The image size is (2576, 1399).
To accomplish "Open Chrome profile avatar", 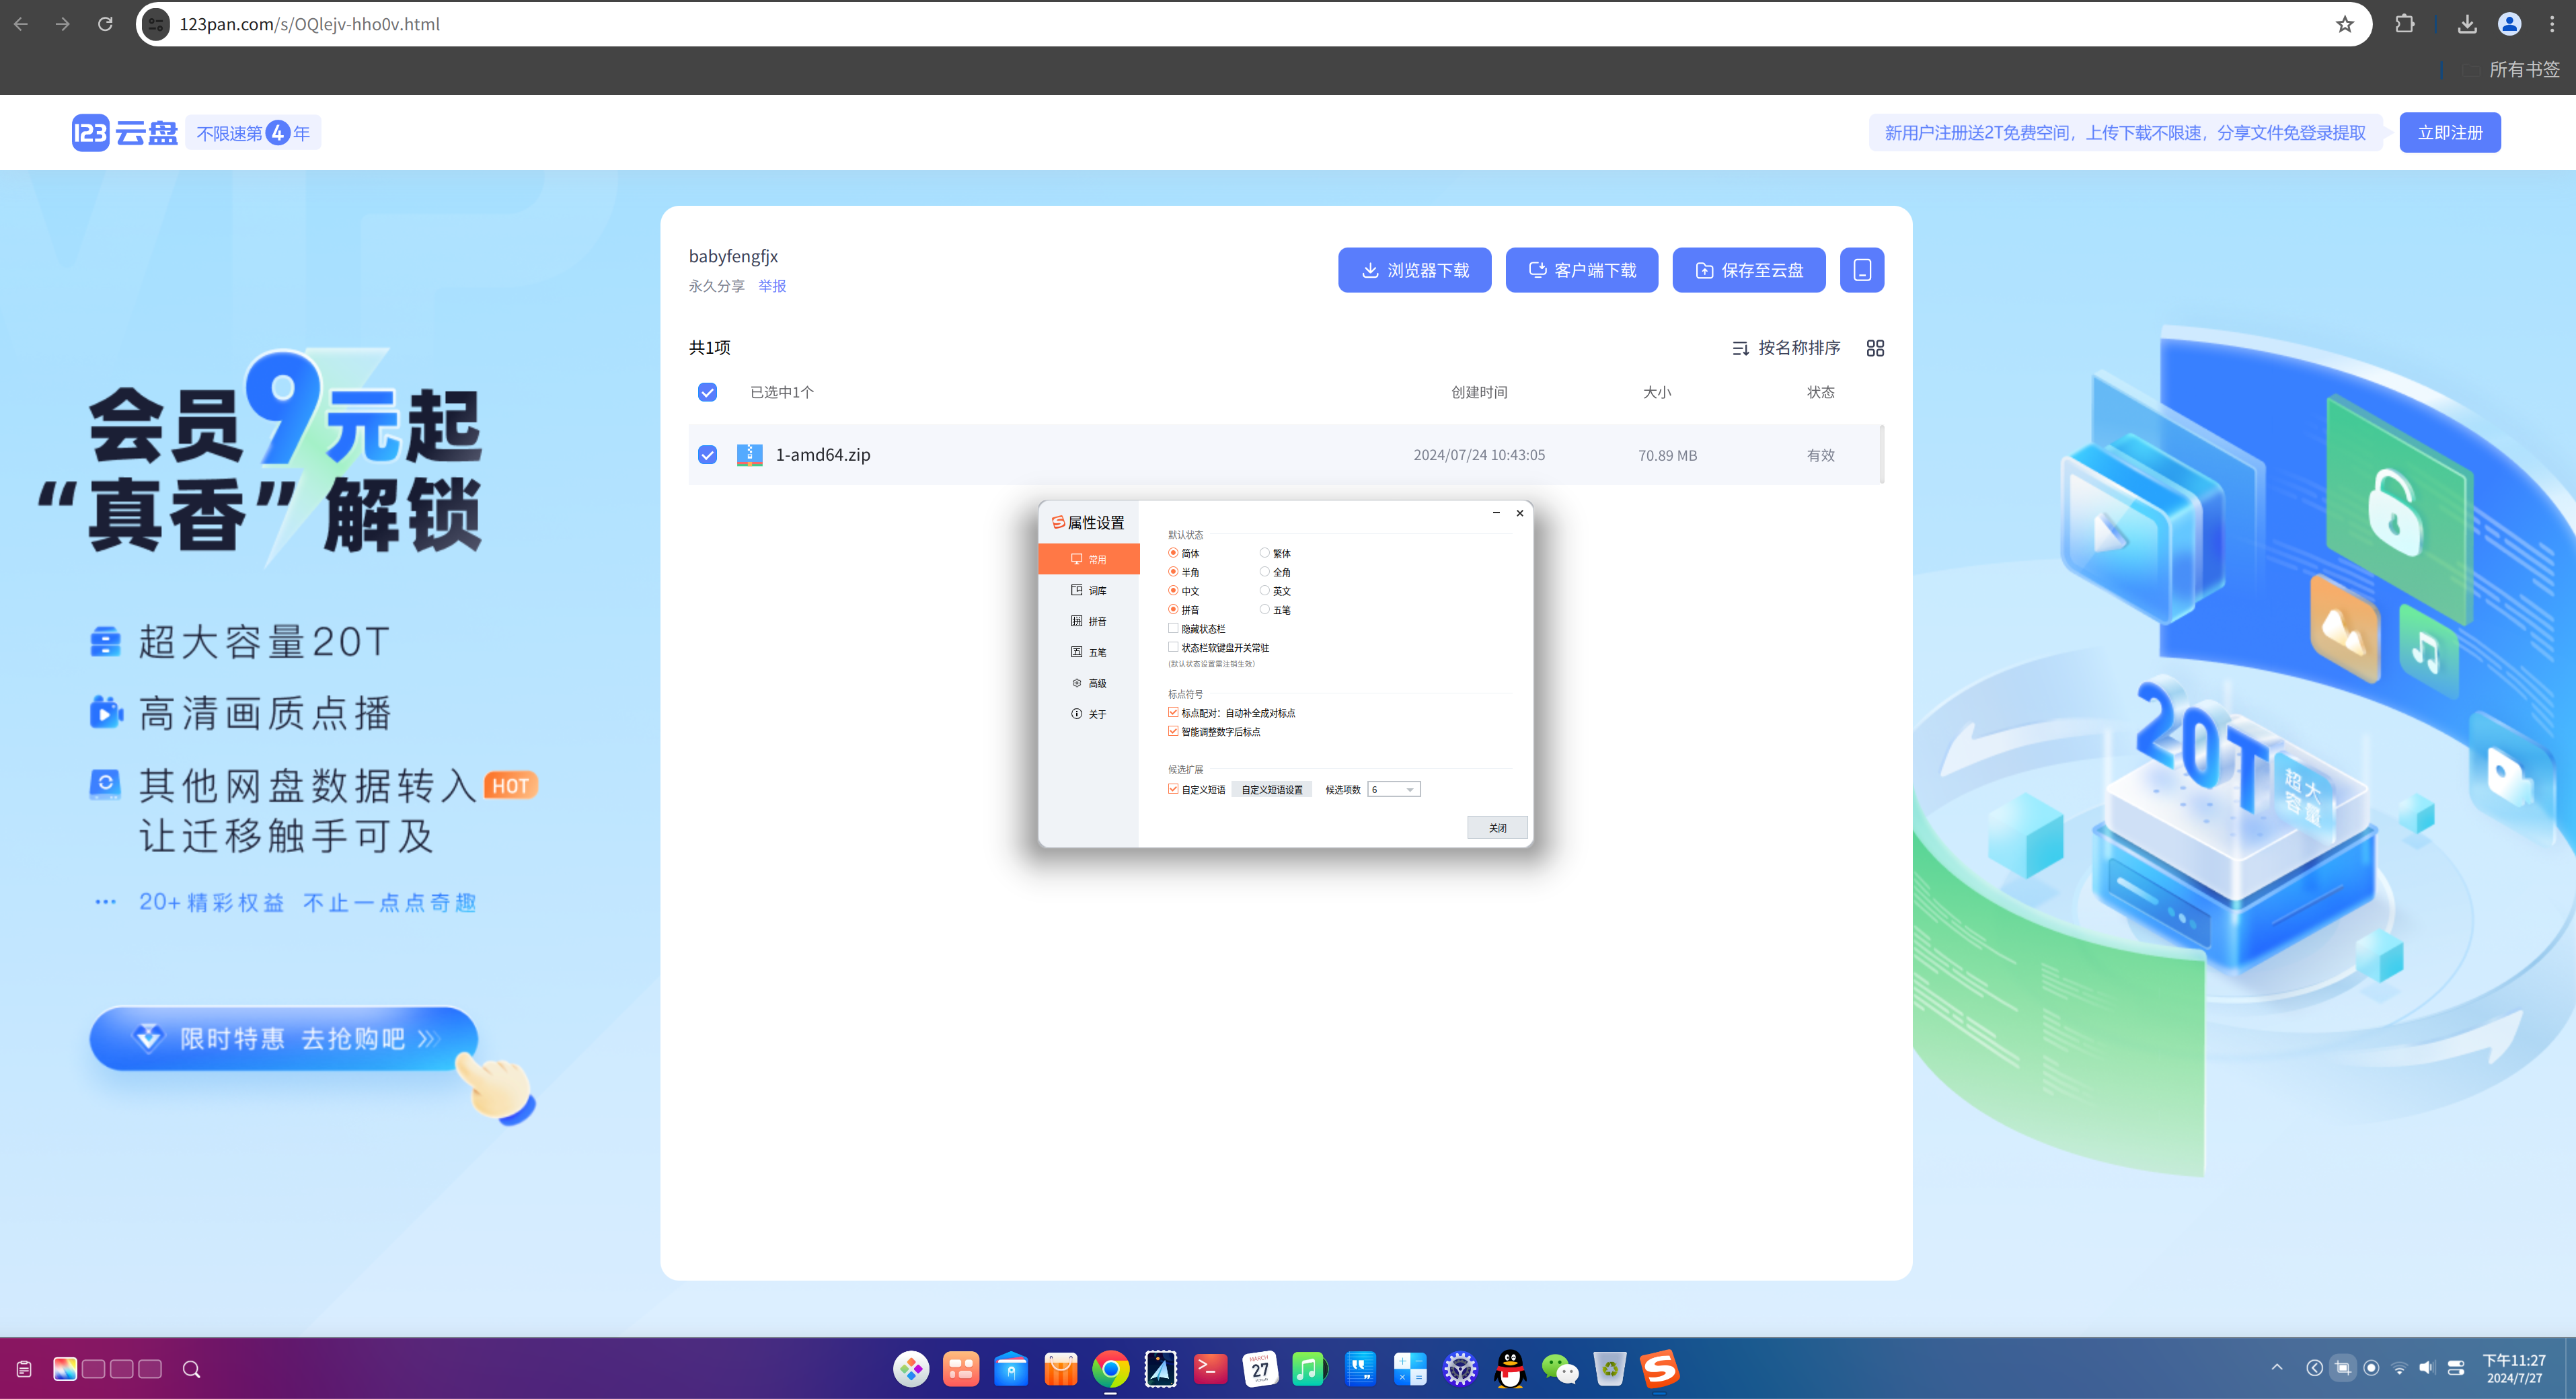I will pos(2509,24).
